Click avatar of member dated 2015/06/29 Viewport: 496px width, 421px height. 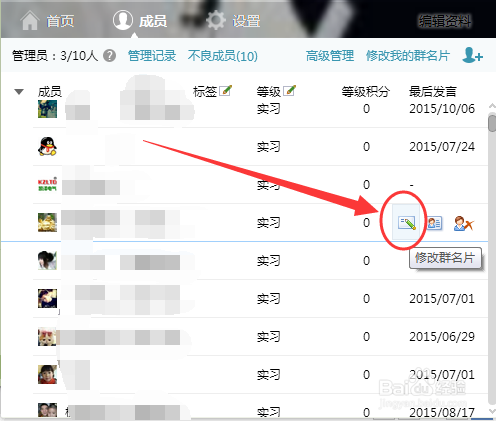tap(47, 336)
